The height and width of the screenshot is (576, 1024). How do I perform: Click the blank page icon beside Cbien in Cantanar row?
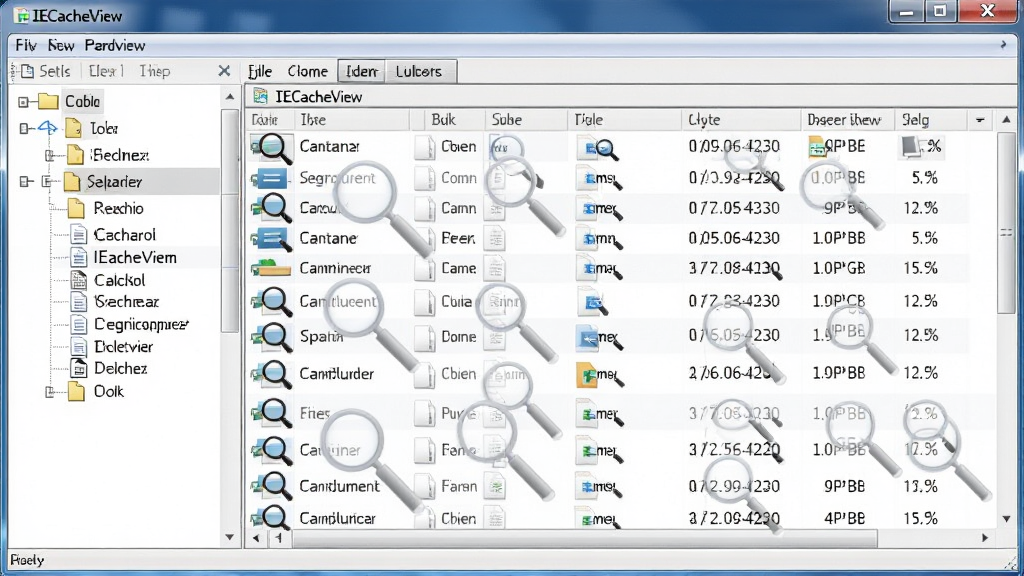pos(424,147)
